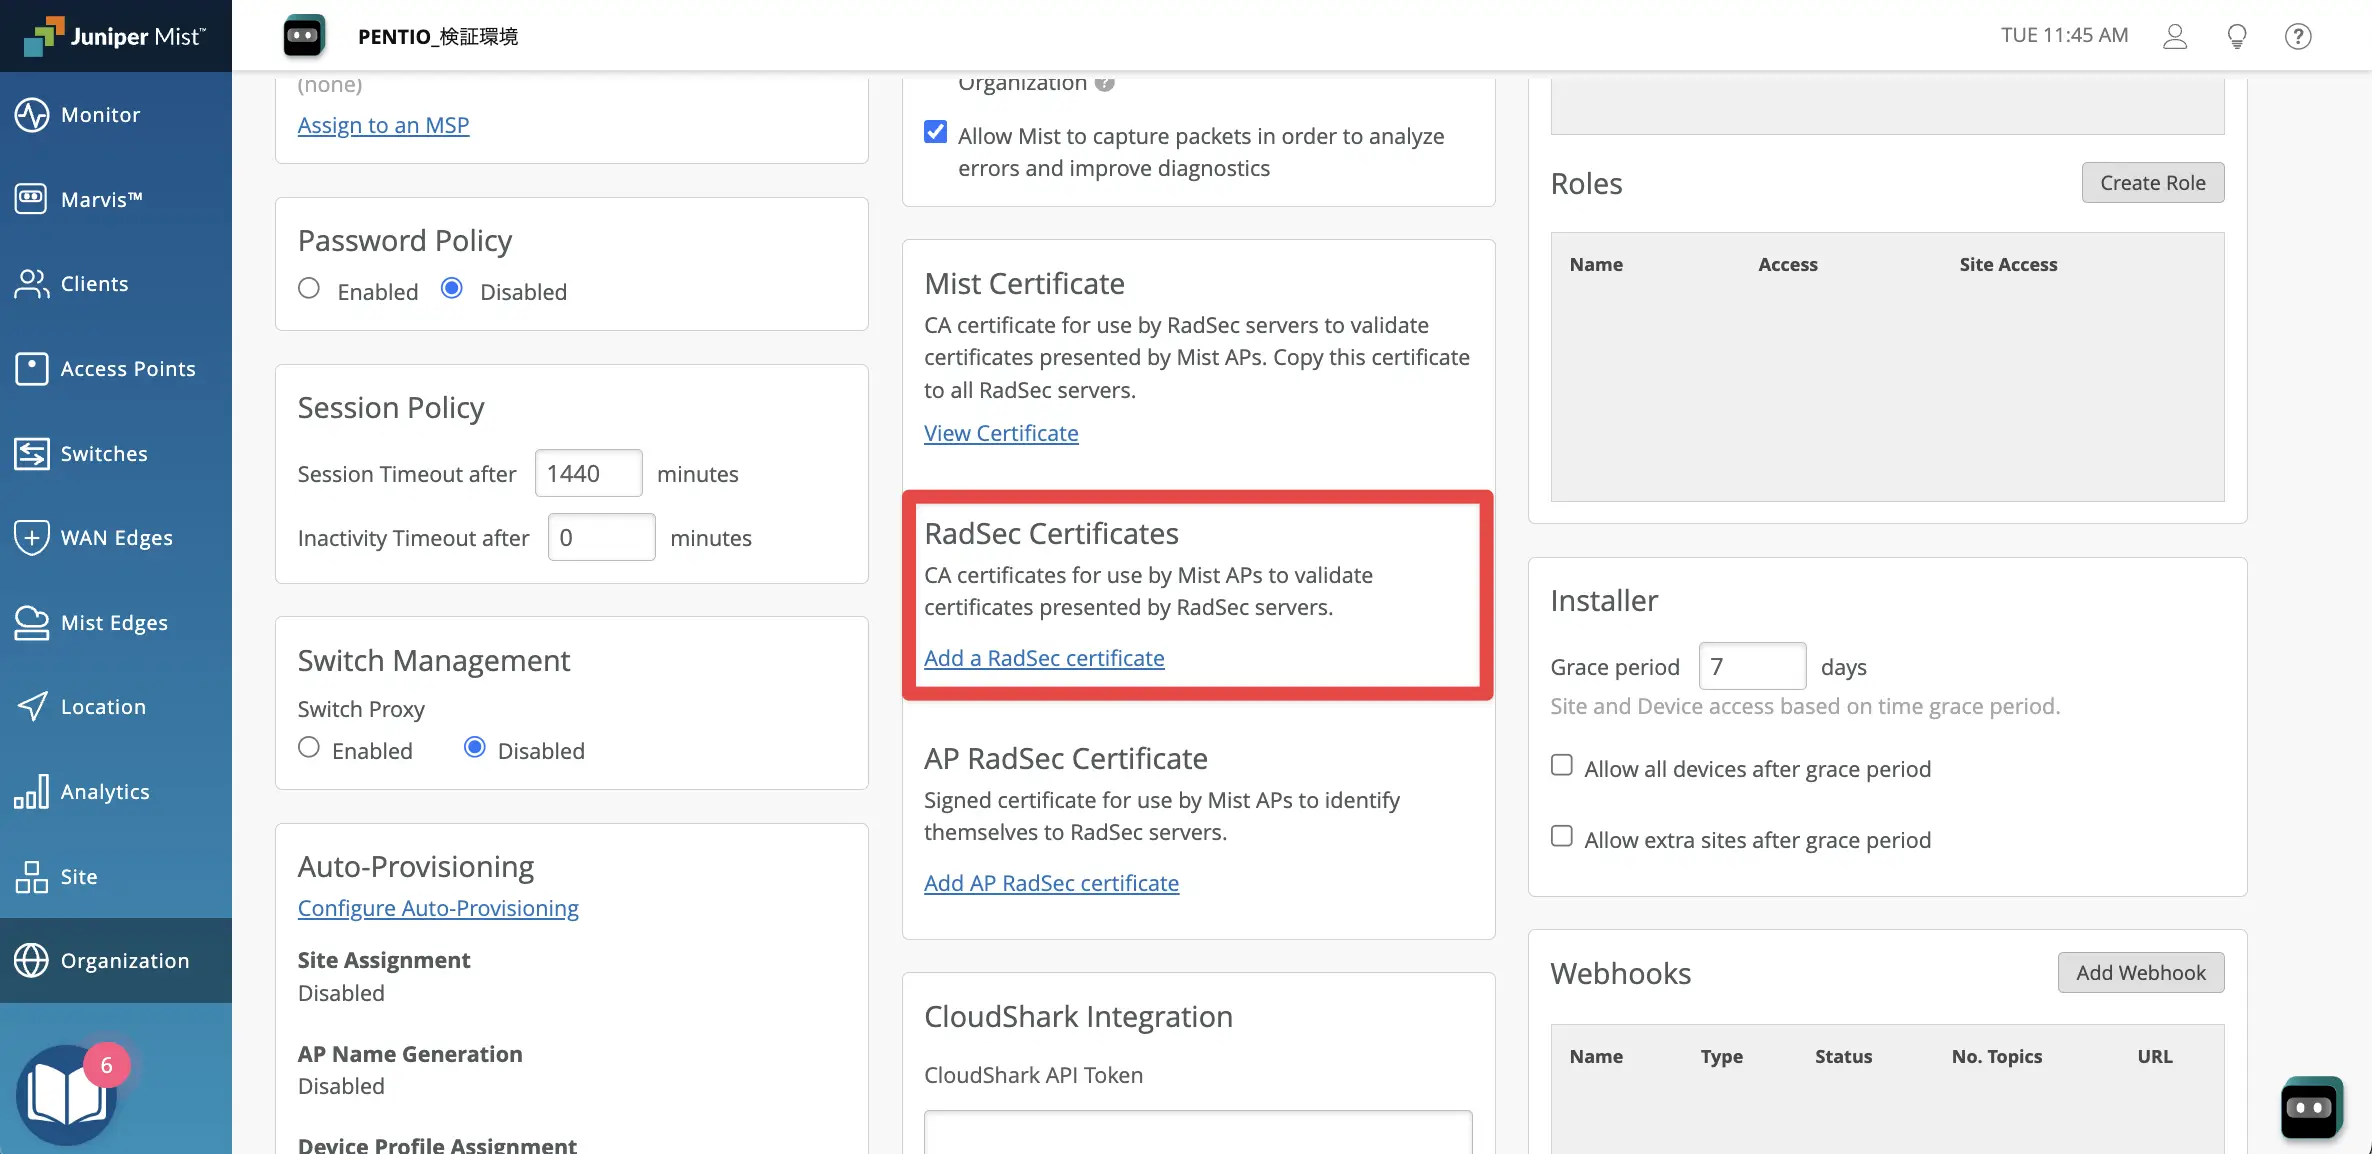The width and height of the screenshot is (2372, 1154).
Task: Click the Clients menu label
Action: pyautogui.click(x=95, y=284)
